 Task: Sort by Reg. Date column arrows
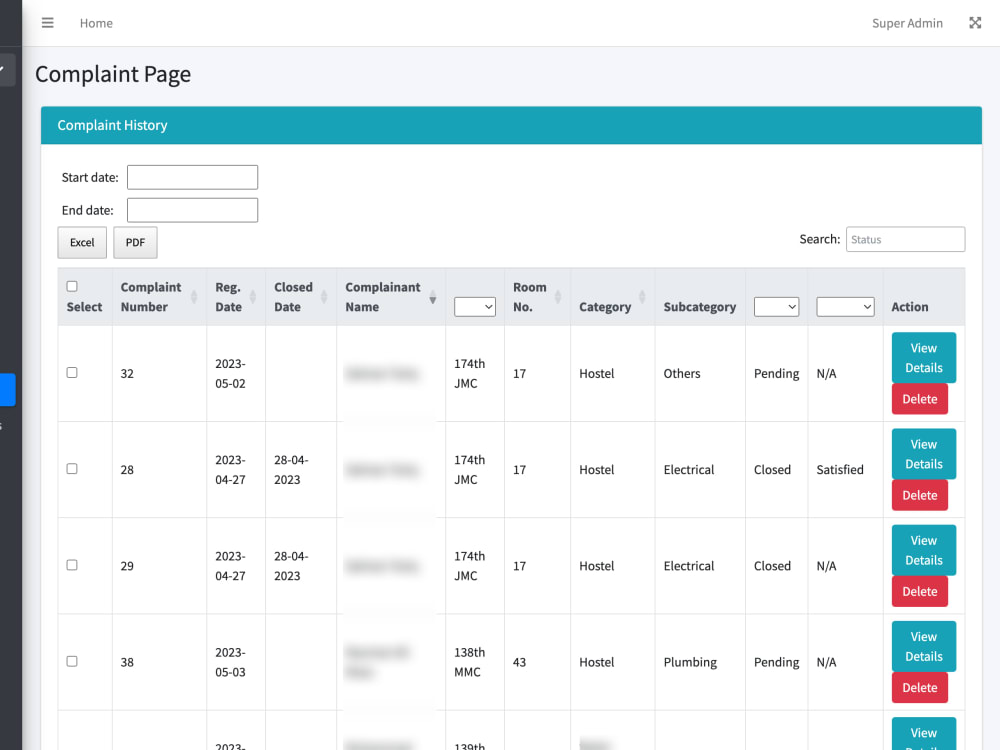click(x=253, y=297)
